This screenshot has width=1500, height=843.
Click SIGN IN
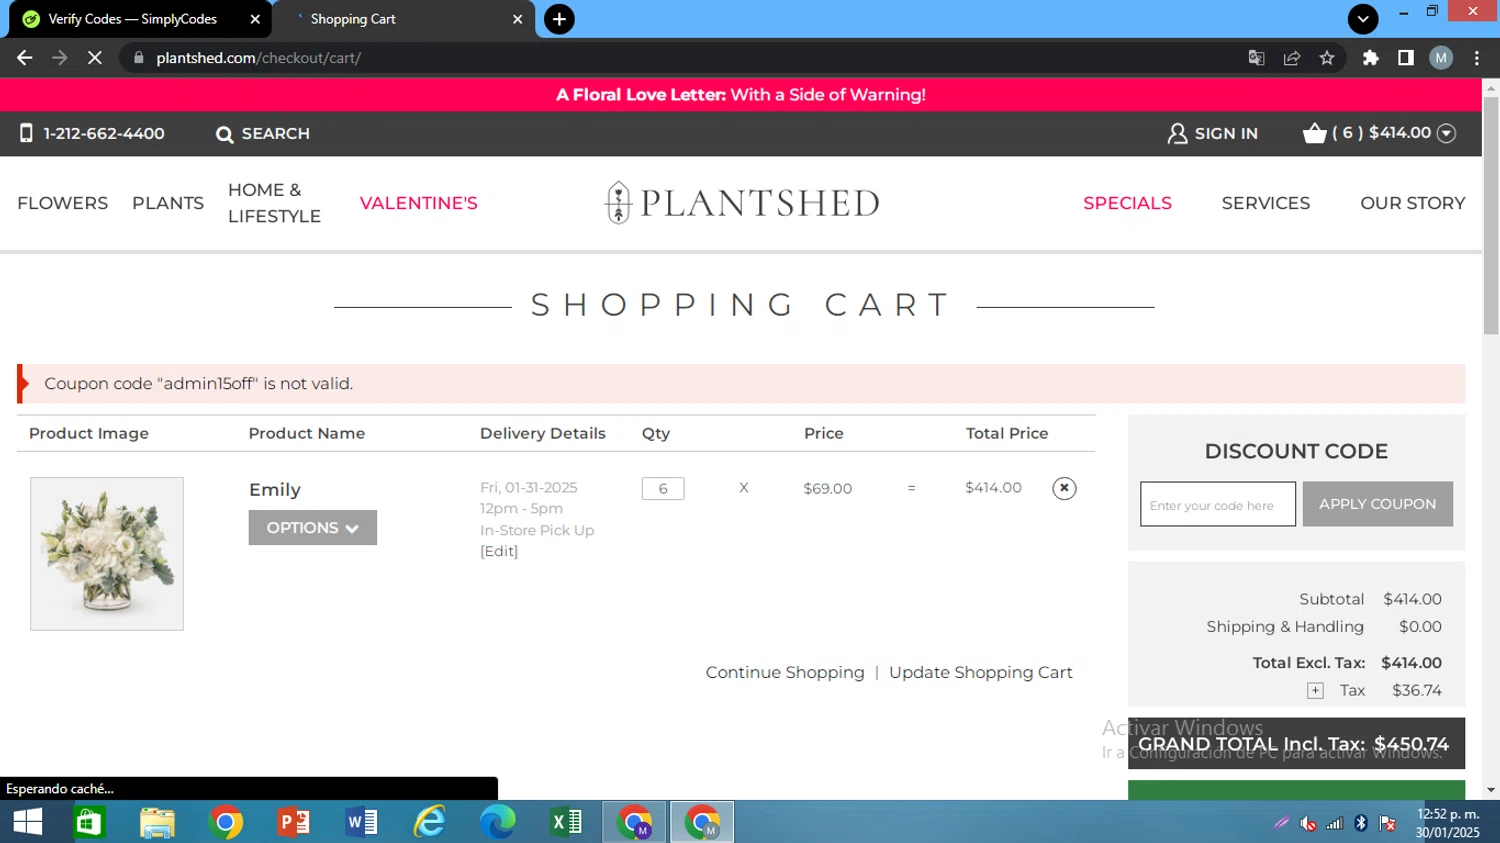(1213, 133)
